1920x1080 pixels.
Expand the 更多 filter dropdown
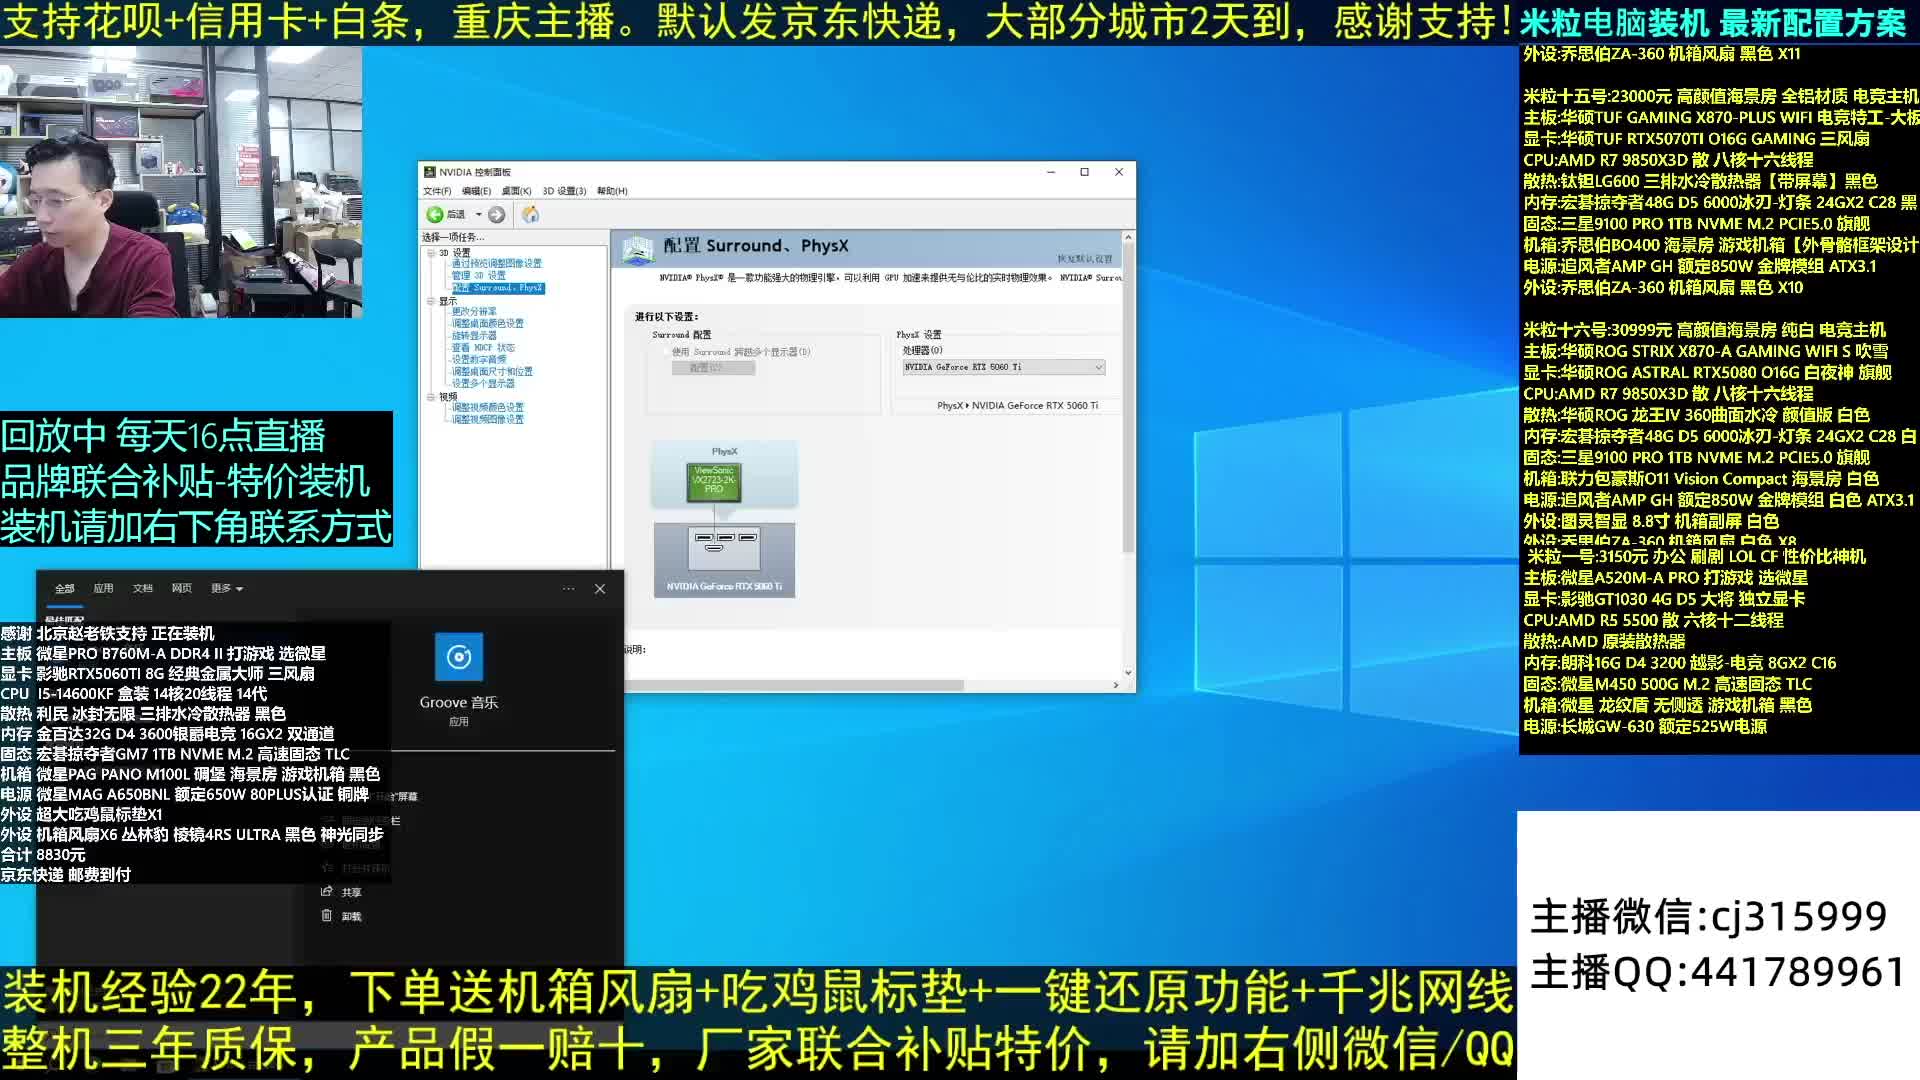coord(227,588)
